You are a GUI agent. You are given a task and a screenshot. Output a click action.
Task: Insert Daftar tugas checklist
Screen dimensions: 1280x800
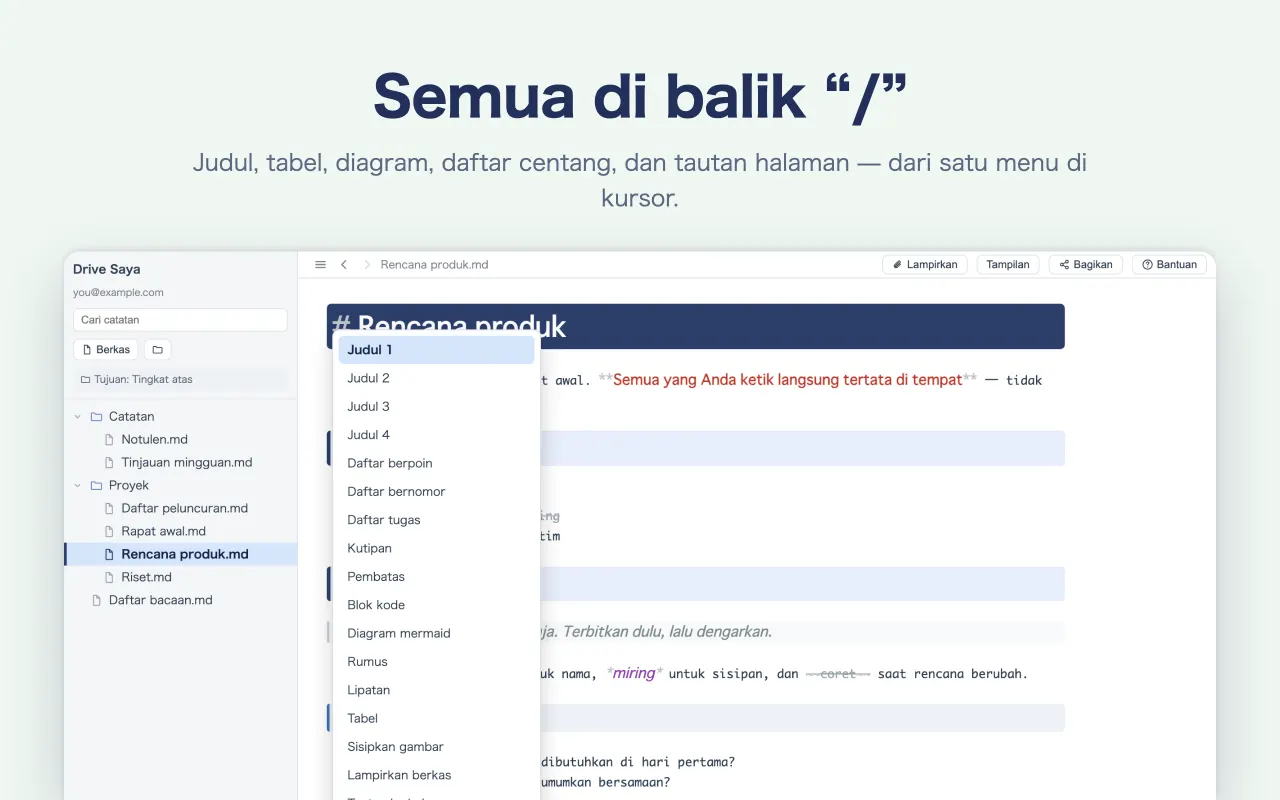tap(436, 520)
